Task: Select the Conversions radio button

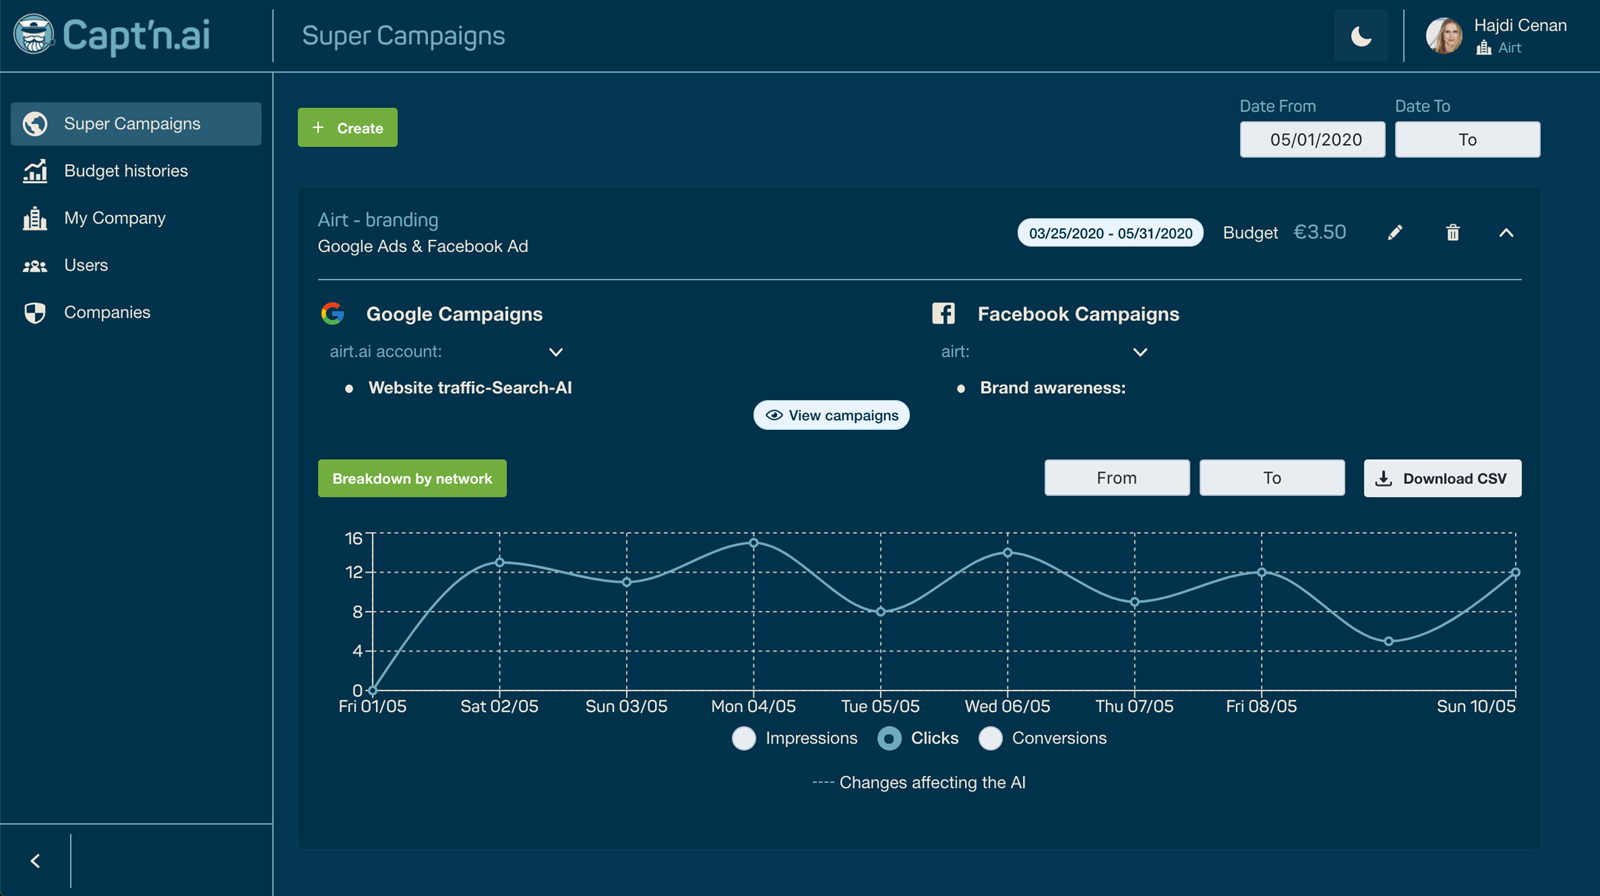Action: pyautogui.click(x=990, y=739)
